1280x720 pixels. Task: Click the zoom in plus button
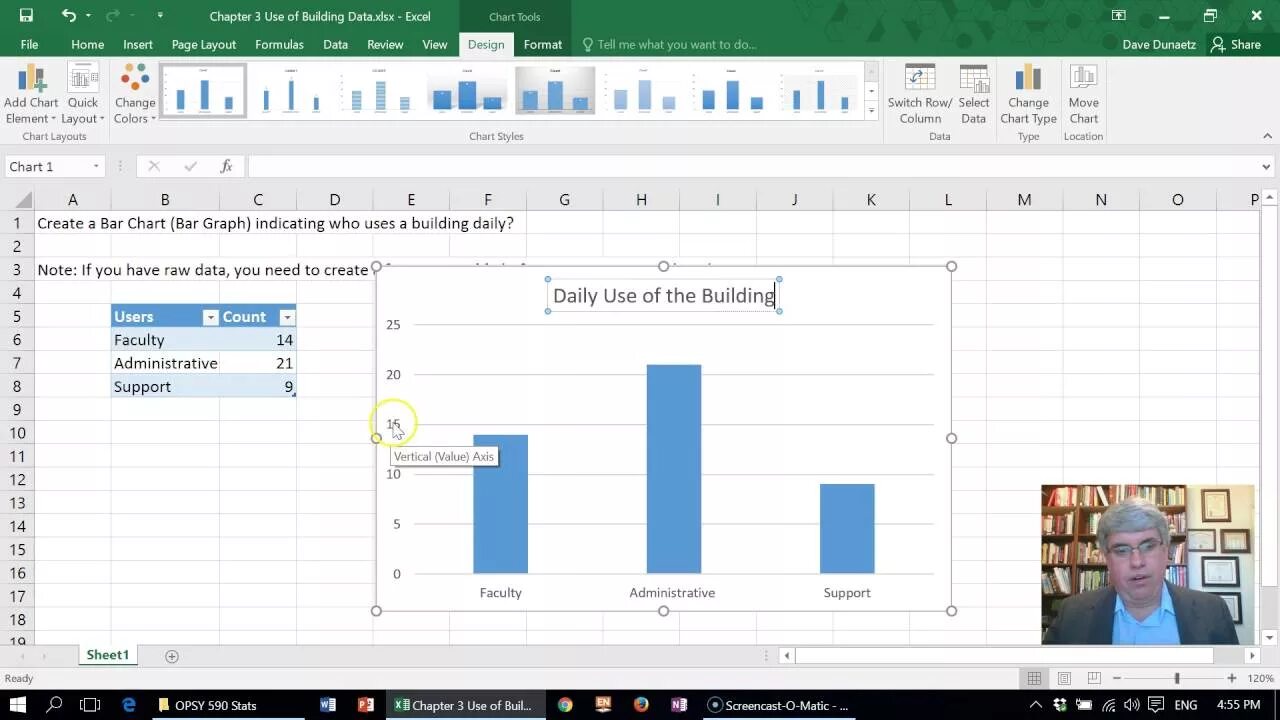point(1231,678)
